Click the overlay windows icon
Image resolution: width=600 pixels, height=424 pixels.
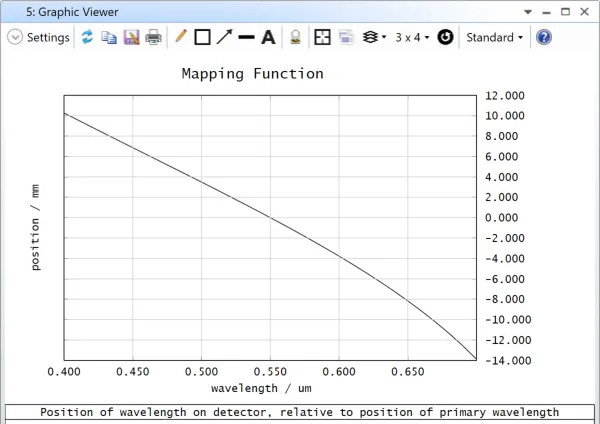click(346, 37)
